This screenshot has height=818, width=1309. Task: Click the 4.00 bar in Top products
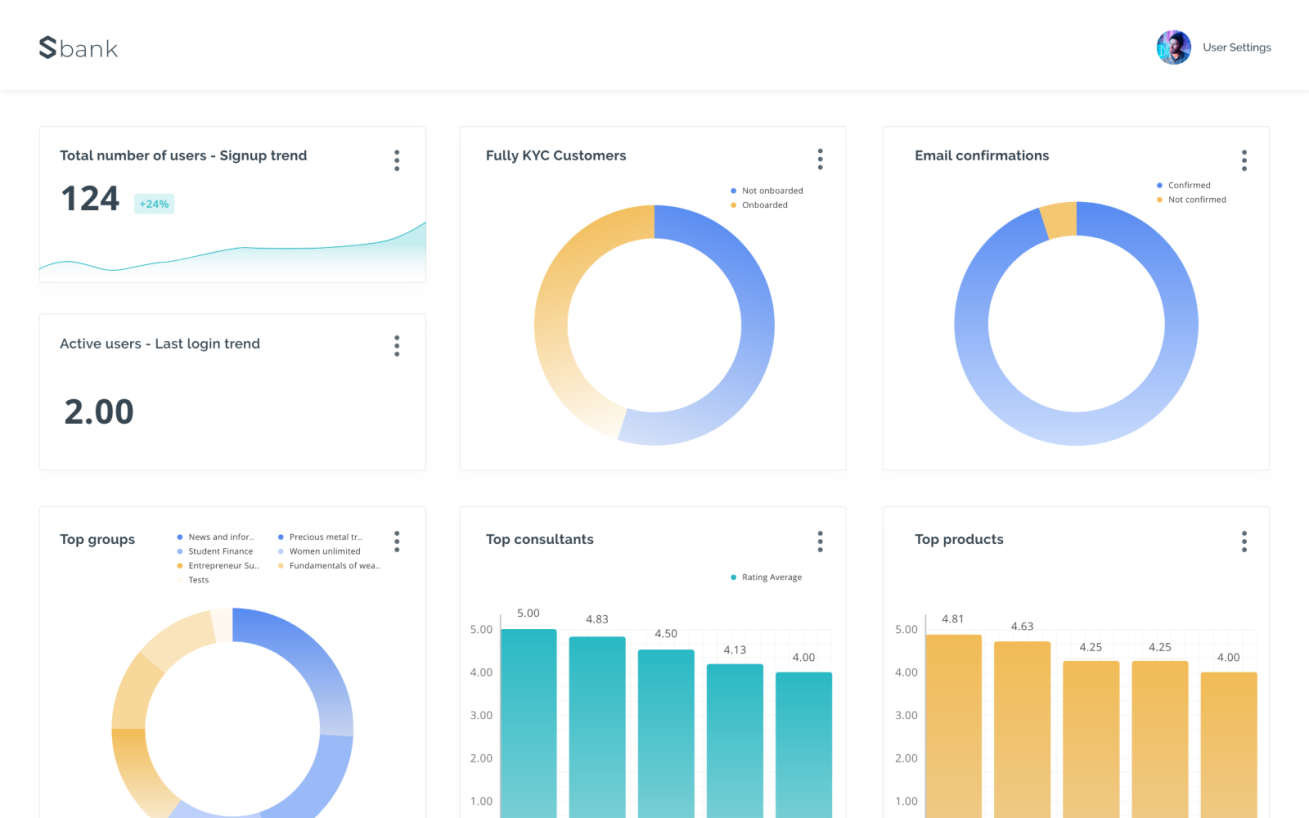click(1229, 745)
